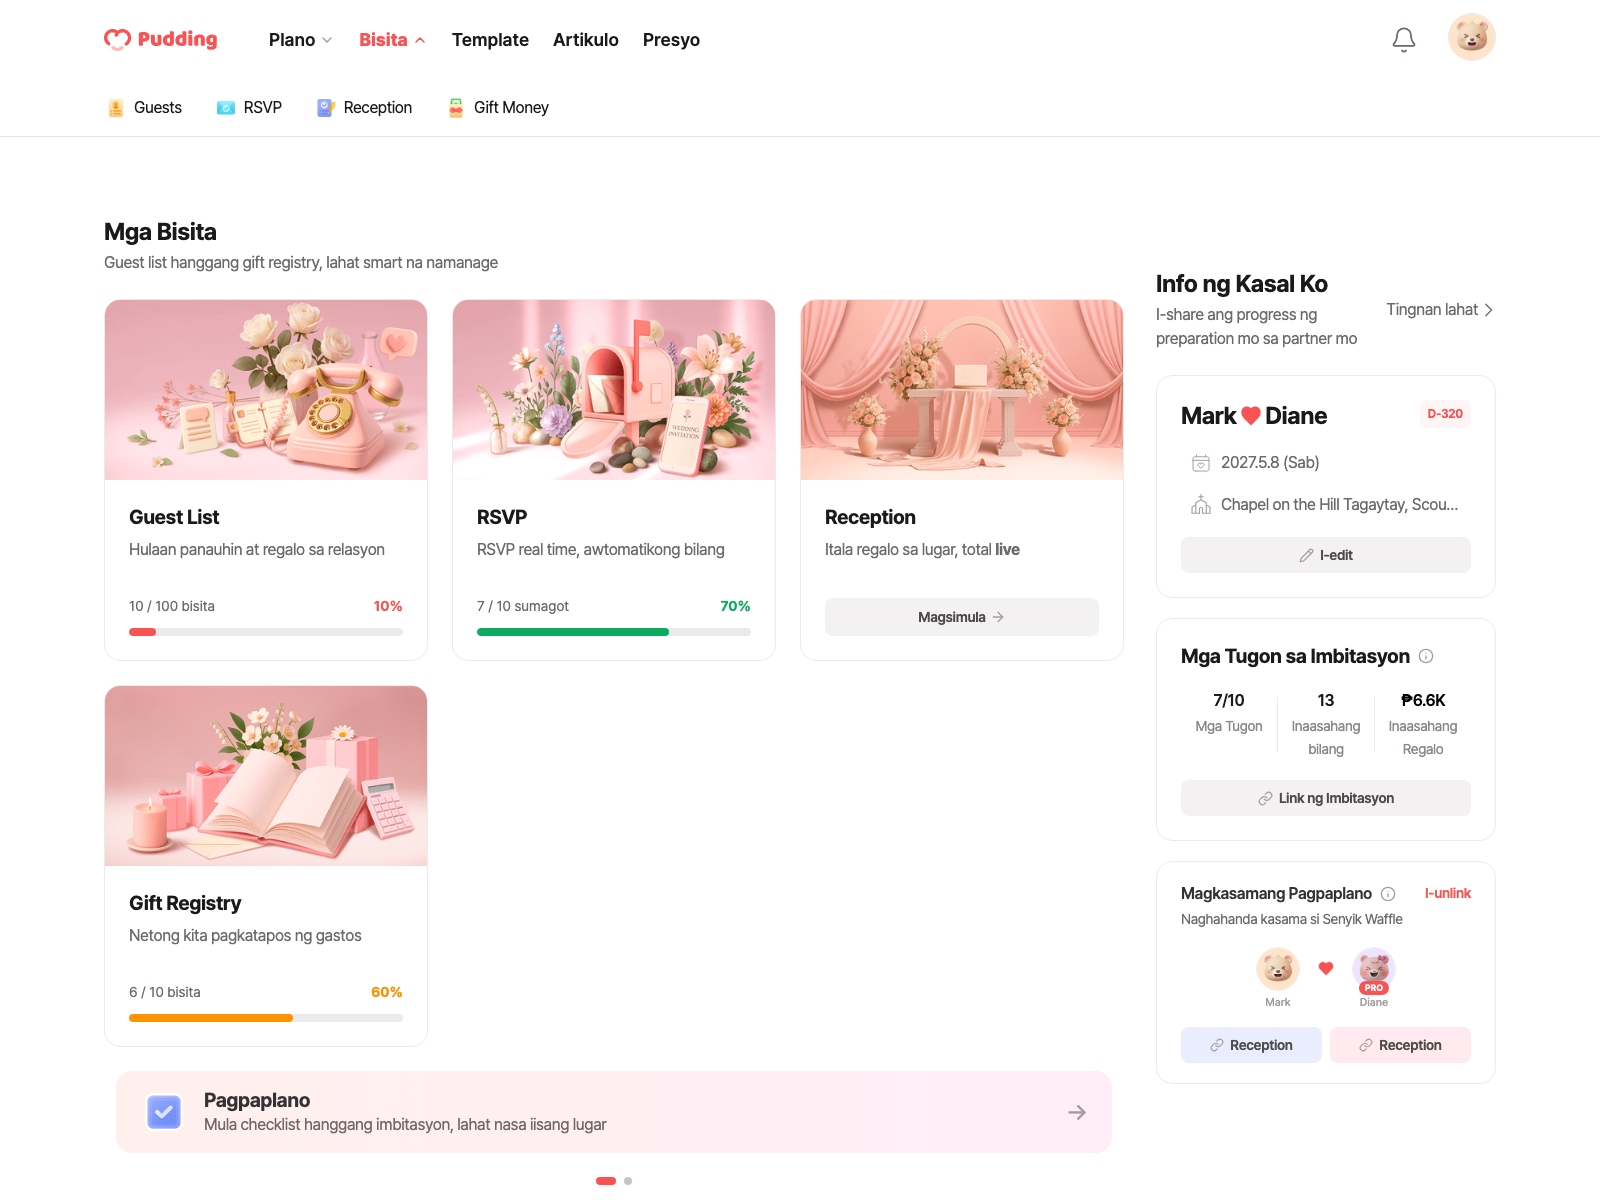Image resolution: width=1600 pixels, height=1200 pixels.
Task: Open the Reception card image
Action: tap(962, 390)
